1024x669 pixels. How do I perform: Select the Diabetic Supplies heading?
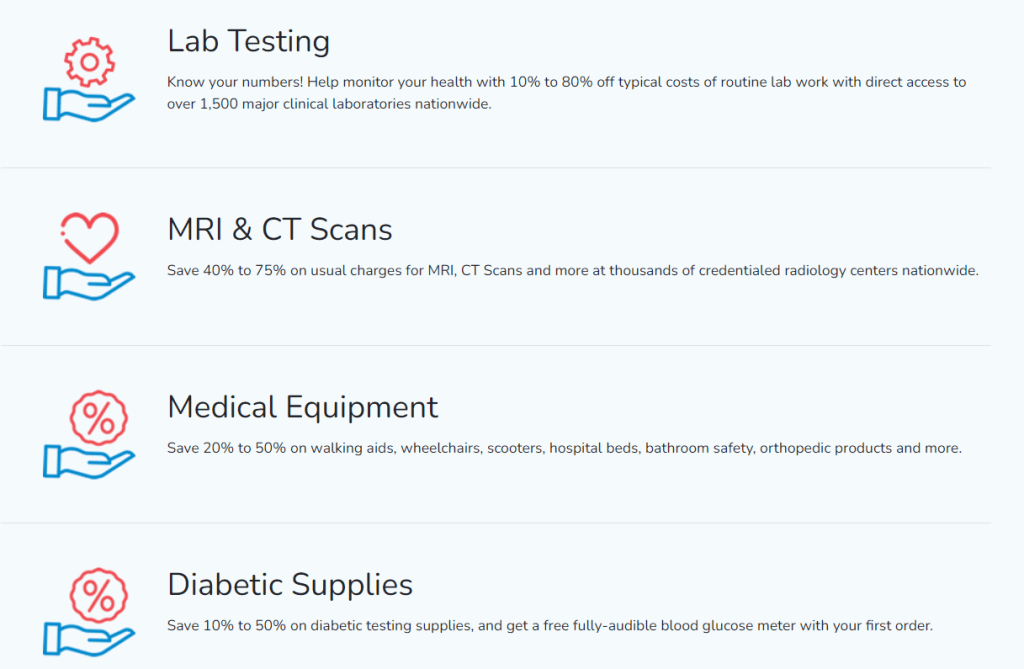click(290, 585)
